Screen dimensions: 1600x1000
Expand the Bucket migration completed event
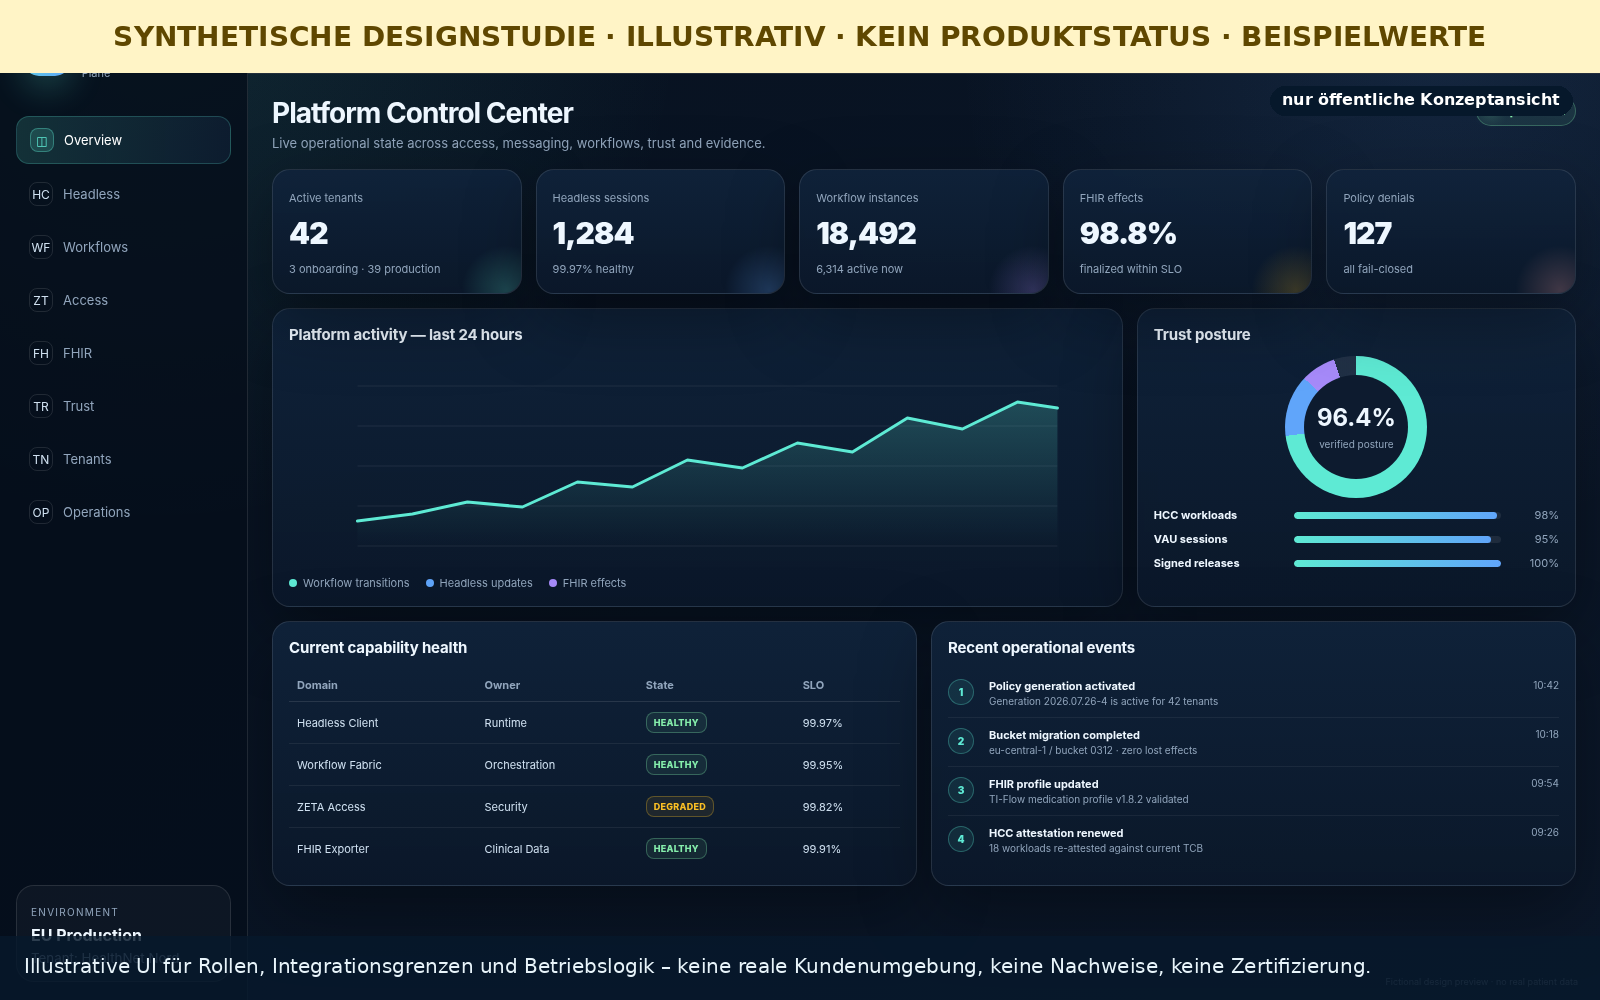click(x=1253, y=742)
